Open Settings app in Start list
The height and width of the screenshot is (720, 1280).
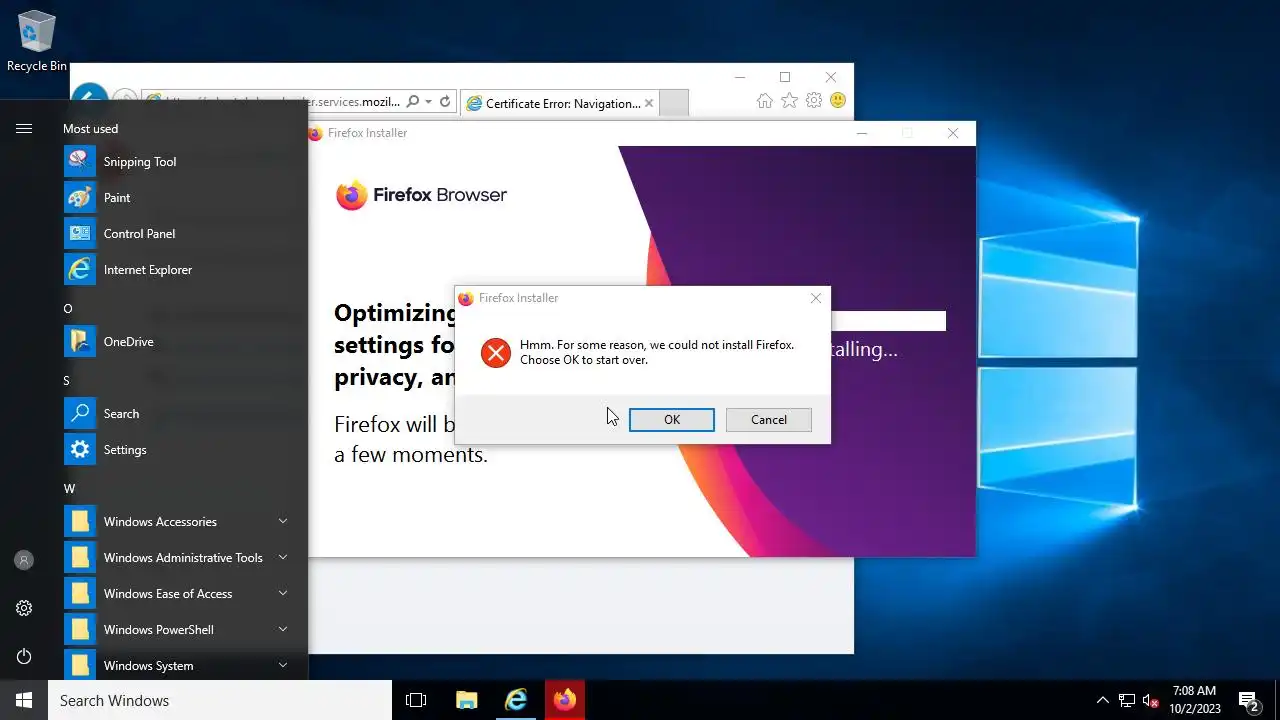(x=180, y=449)
